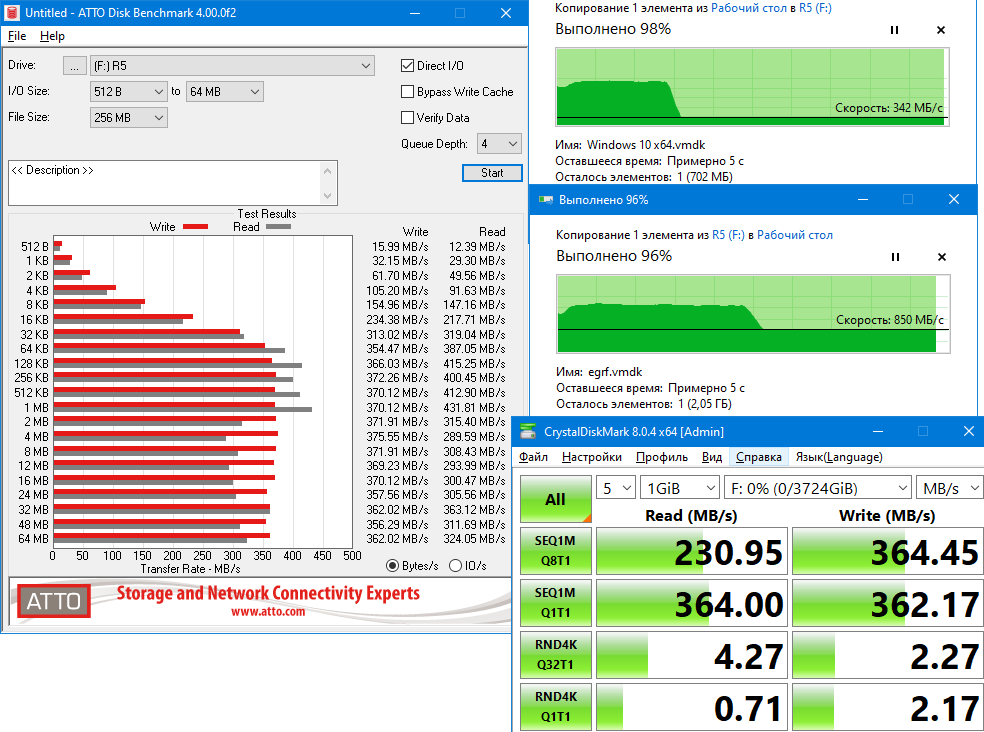984x732 pixels.
Task: Open the Рабочий стол destination link in 96% copy
Action: (x=794, y=235)
